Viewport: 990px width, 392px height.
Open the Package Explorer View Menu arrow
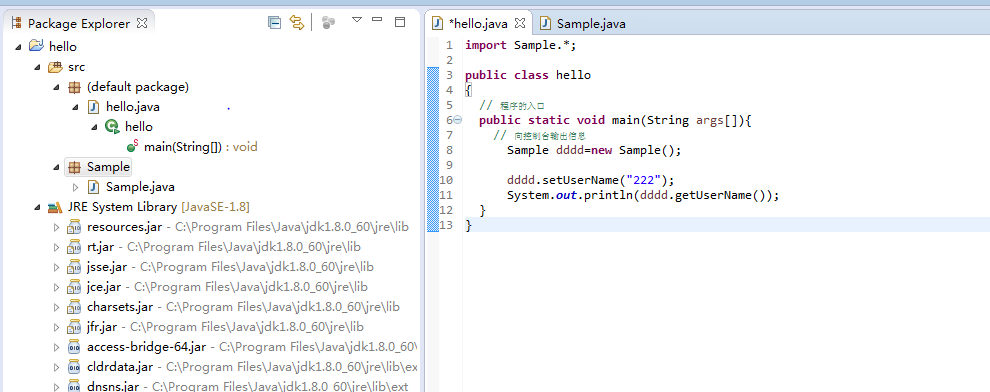coord(357,20)
